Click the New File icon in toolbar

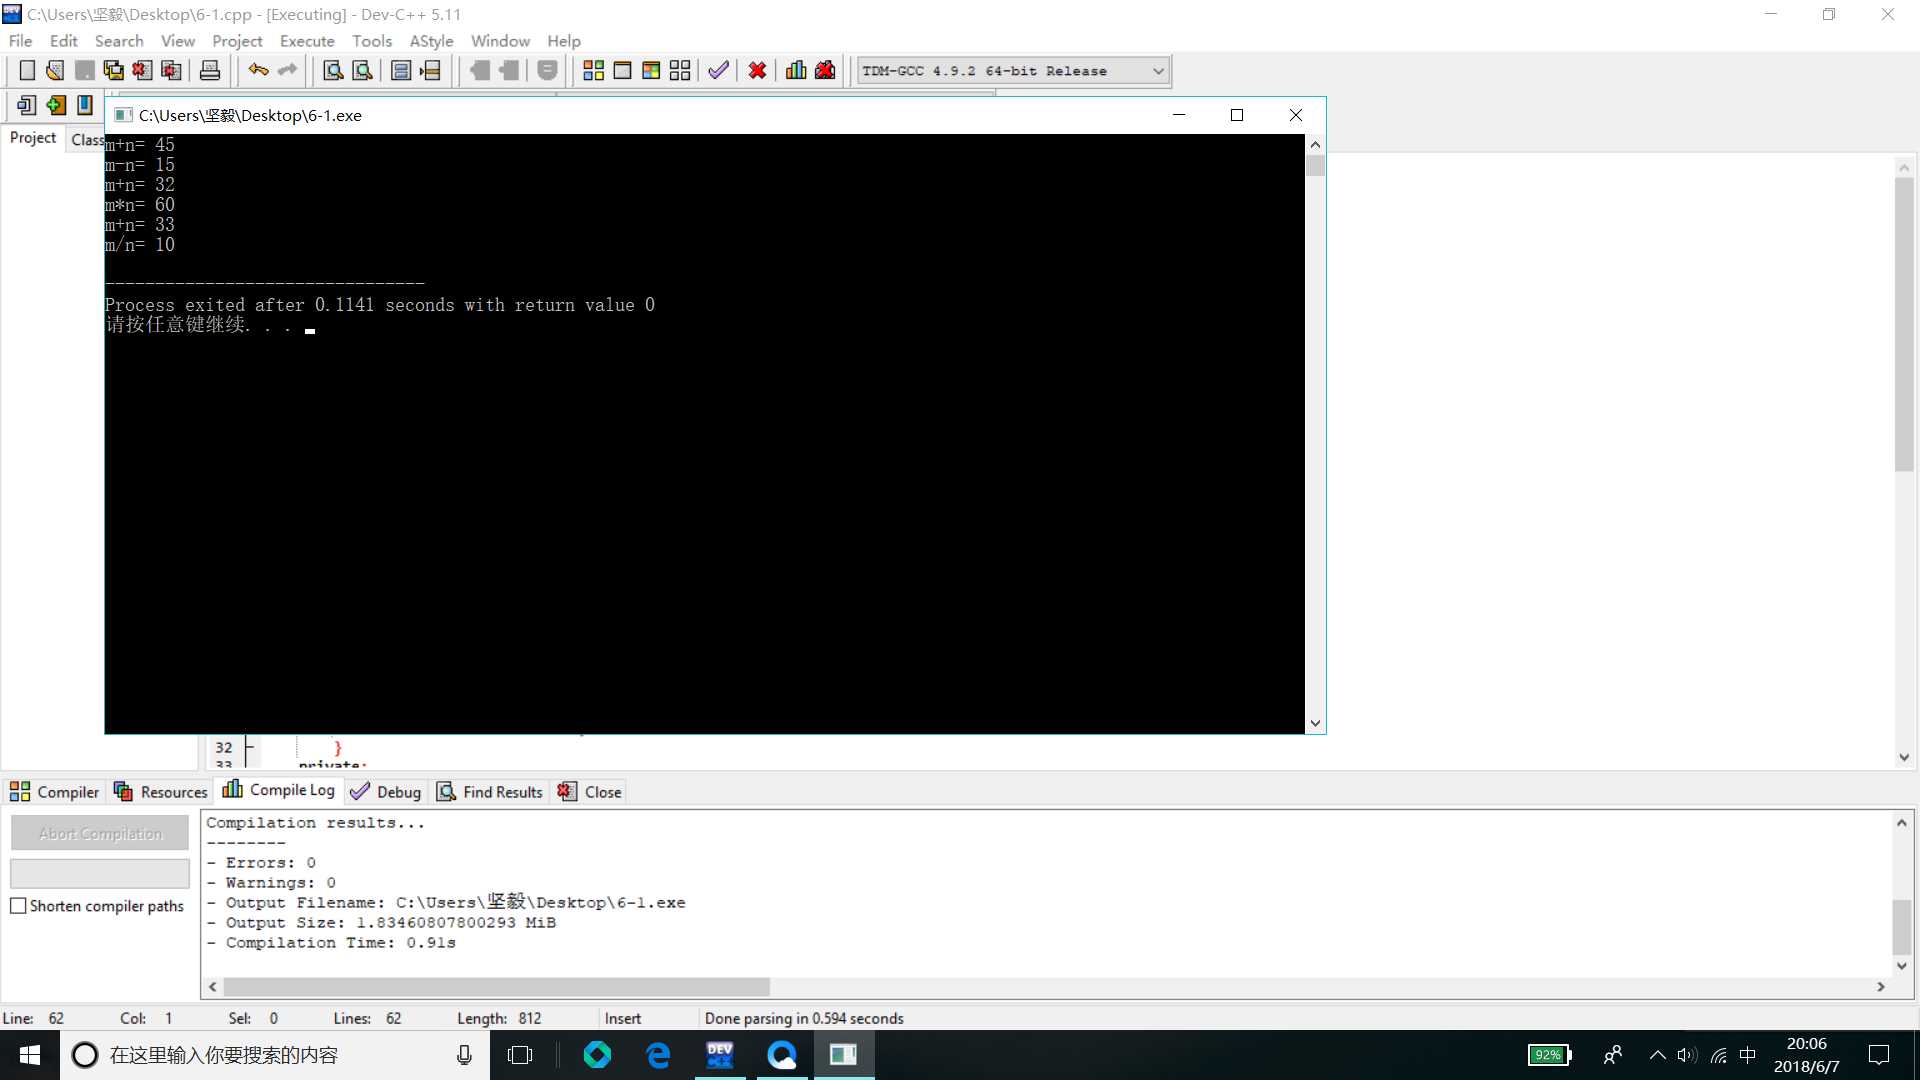pos(25,70)
